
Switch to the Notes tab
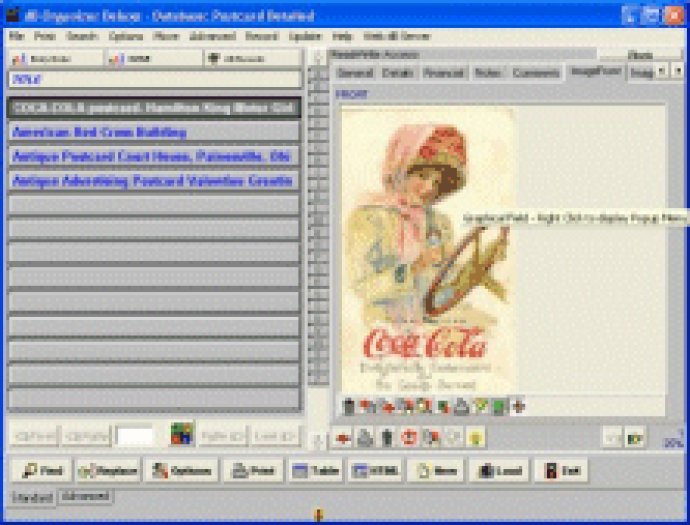[488, 73]
